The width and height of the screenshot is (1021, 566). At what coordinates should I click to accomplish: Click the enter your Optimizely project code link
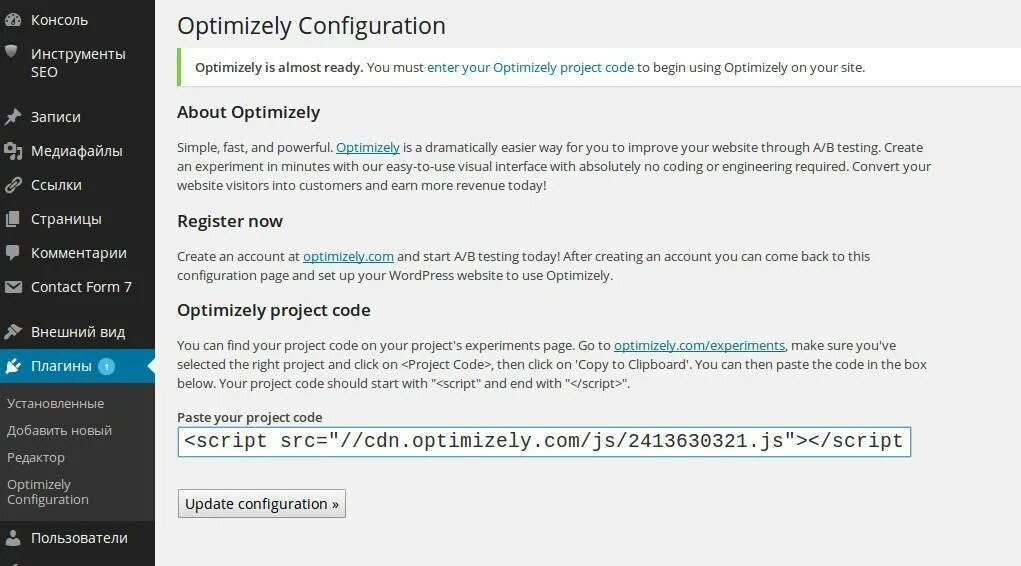tap(530, 67)
